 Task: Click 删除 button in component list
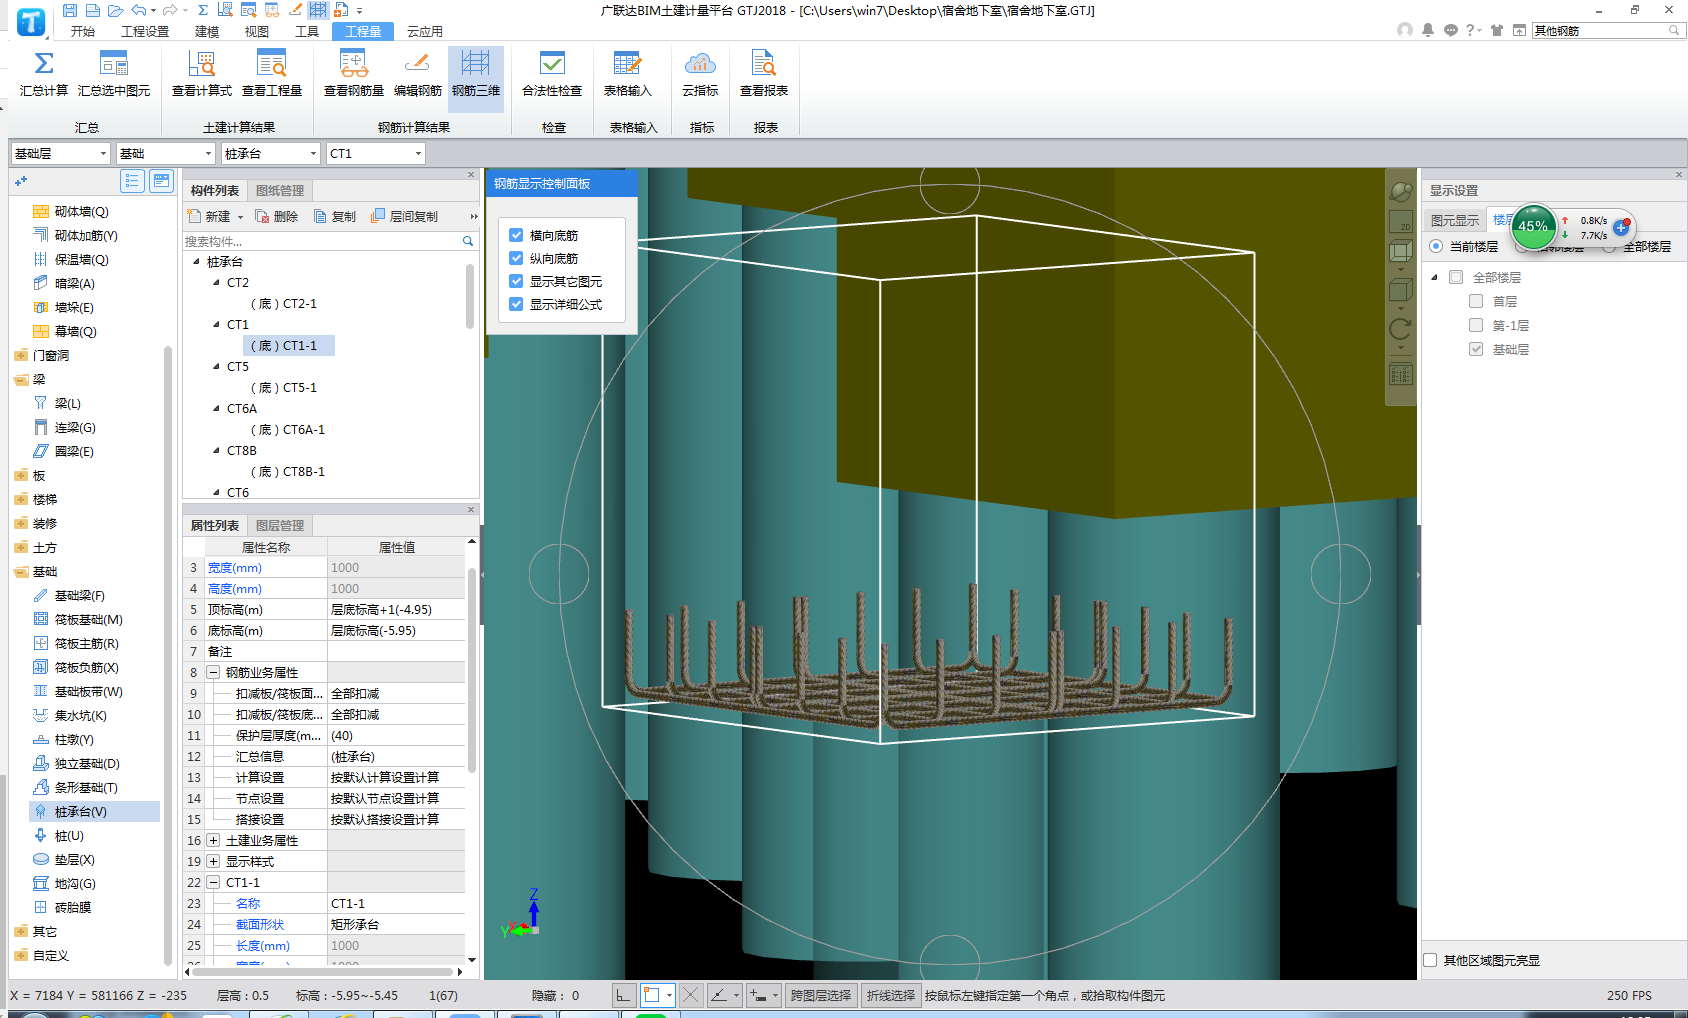click(x=277, y=217)
